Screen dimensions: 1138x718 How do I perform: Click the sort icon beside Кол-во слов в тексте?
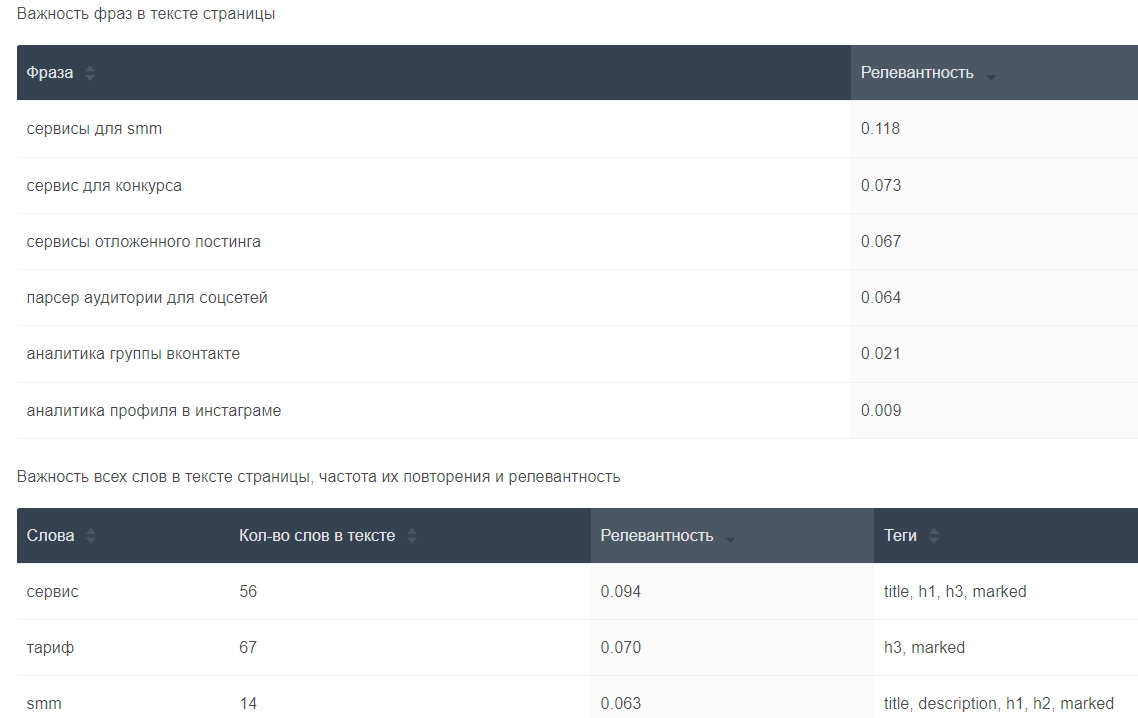[x=412, y=536]
